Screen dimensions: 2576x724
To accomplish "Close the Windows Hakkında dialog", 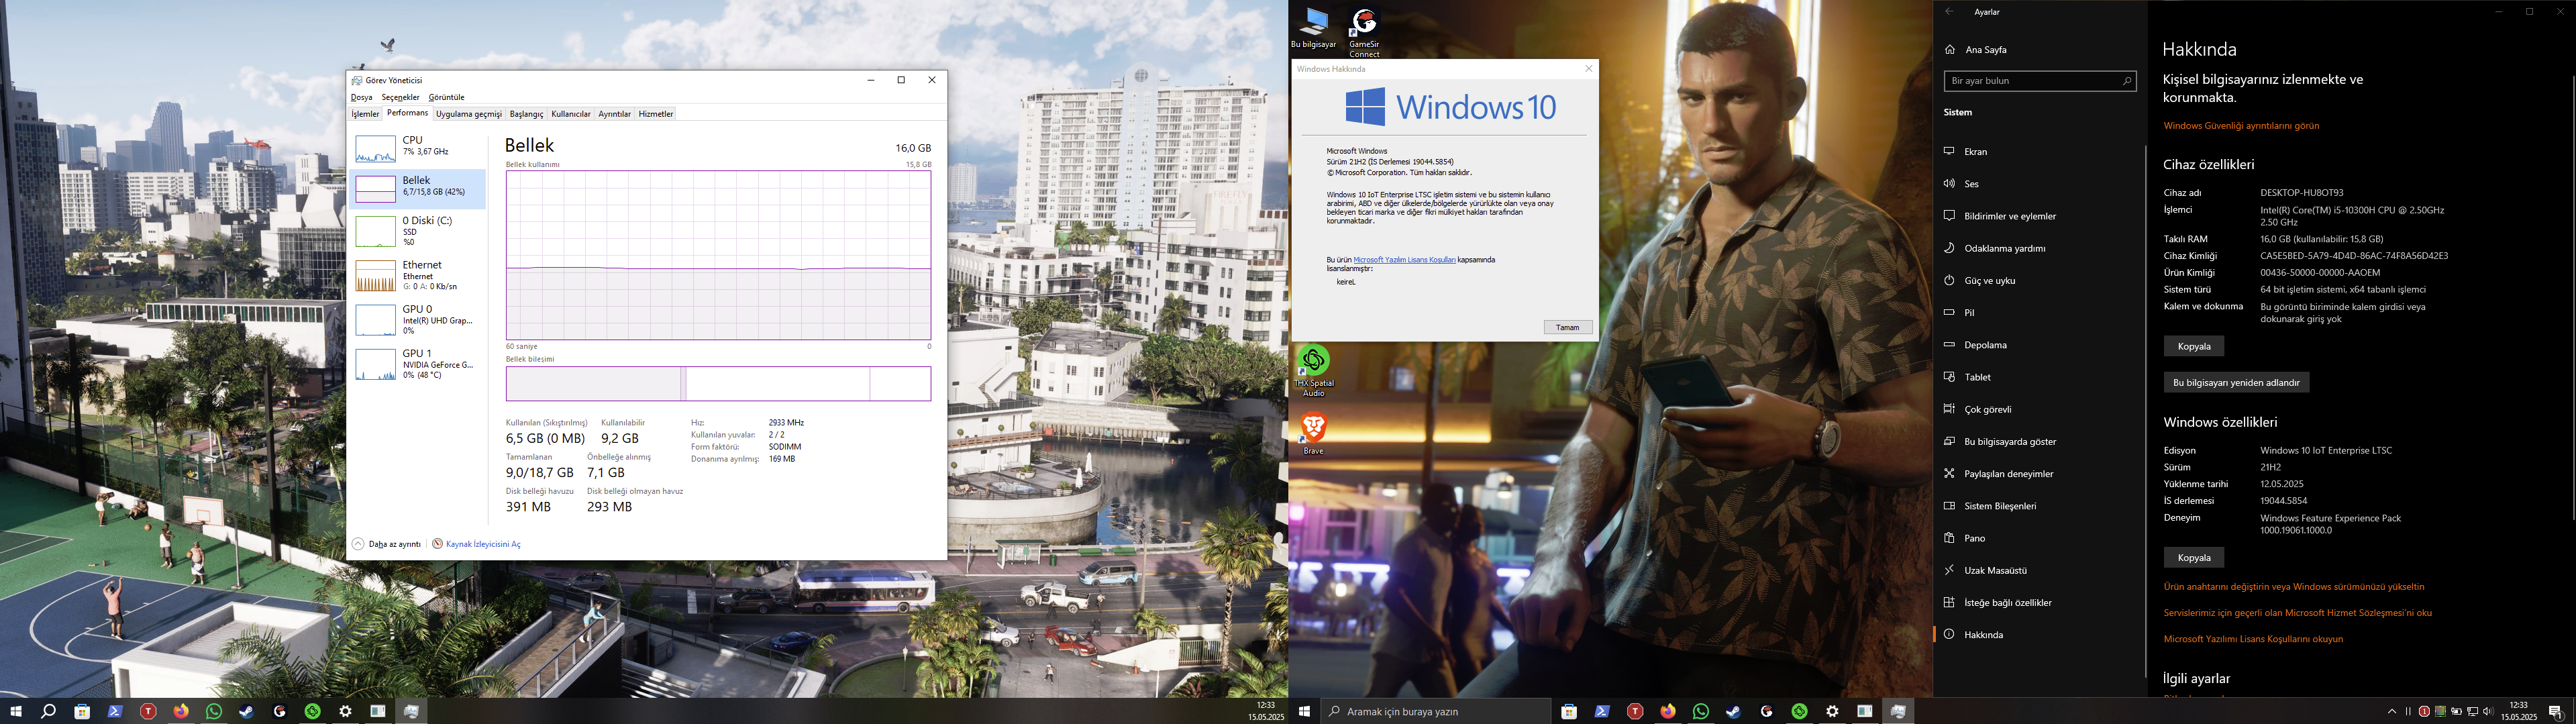I will point(1588,69).
